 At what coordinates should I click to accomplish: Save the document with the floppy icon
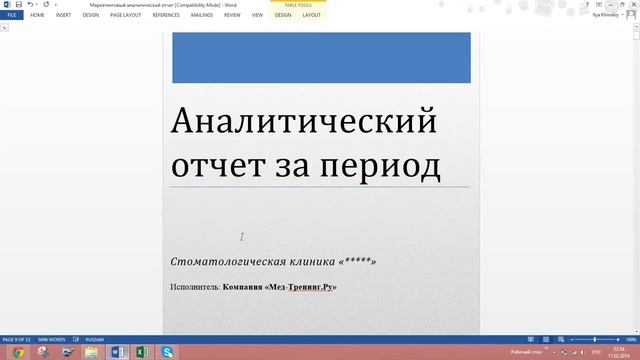click(19, 4)
